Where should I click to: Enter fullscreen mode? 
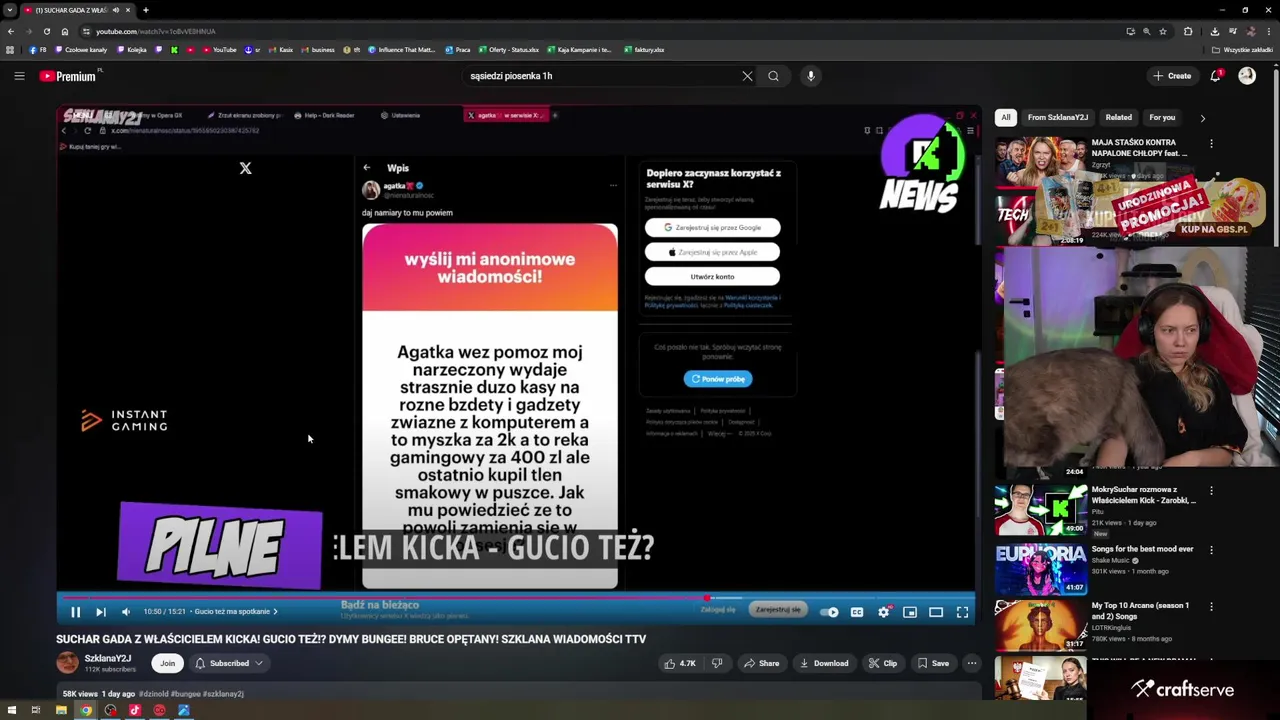962,612
